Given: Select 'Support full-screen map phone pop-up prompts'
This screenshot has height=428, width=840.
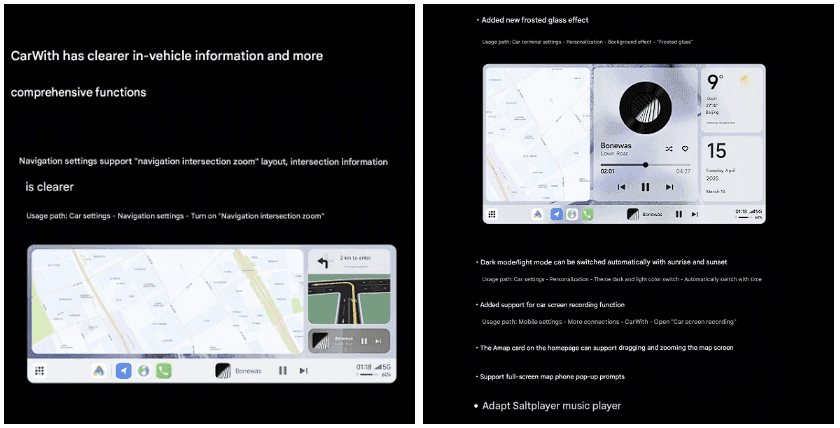Looking at the screenshot, I should point(552,377).
